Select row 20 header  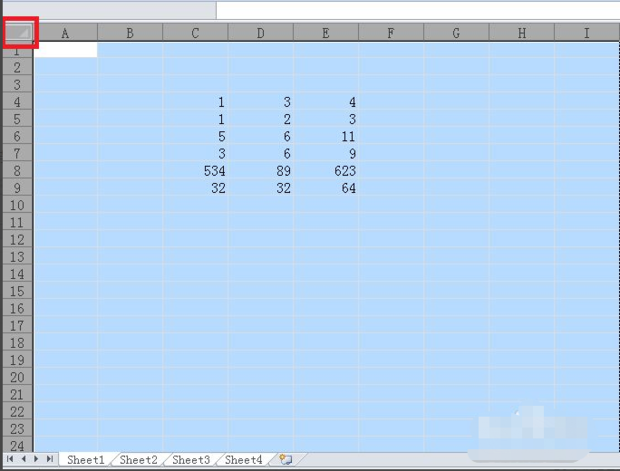(17, 377)
